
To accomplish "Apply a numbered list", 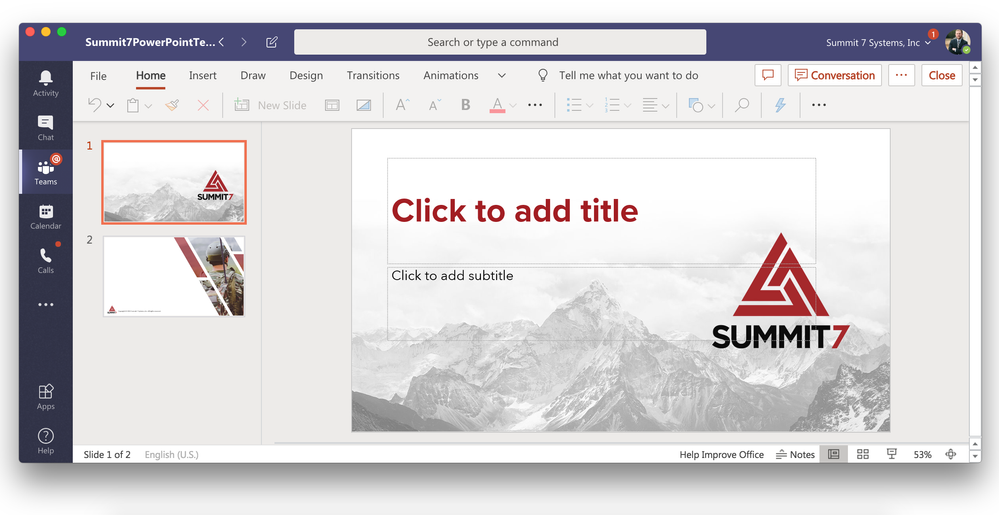I will [612, 105].
